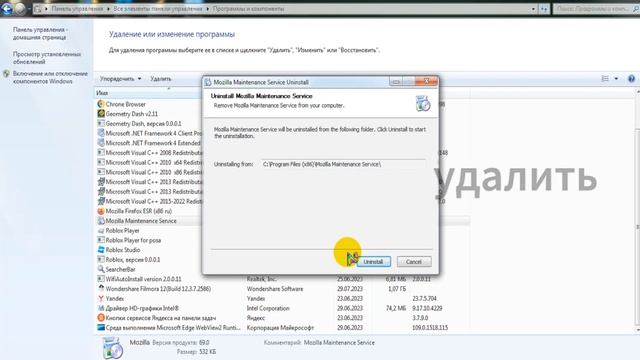640x360 pixels.
Task: Click the Realtek publisher text for WifiAutoInstall
Action: (x=261, y=279)
